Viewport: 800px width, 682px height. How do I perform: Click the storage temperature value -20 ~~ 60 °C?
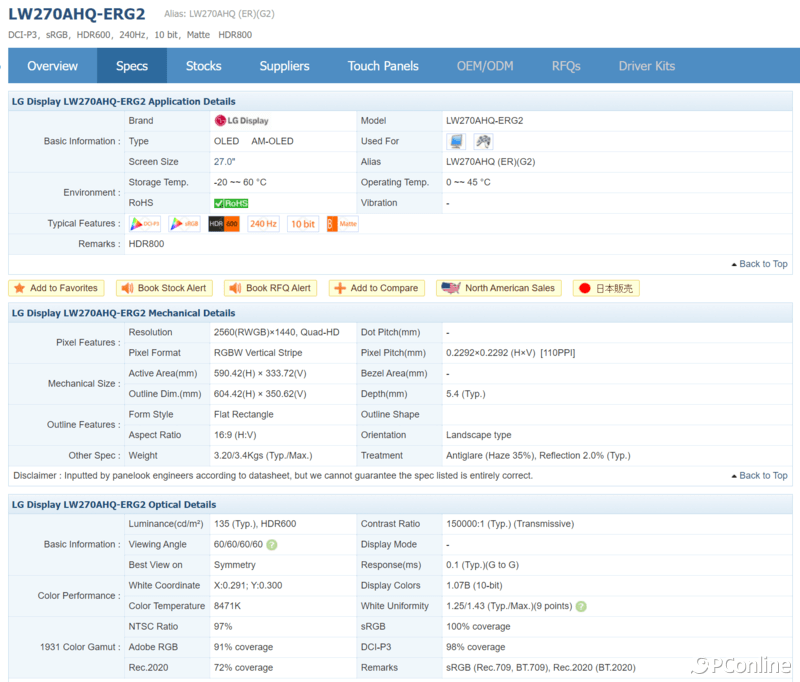tap(240, 182)
